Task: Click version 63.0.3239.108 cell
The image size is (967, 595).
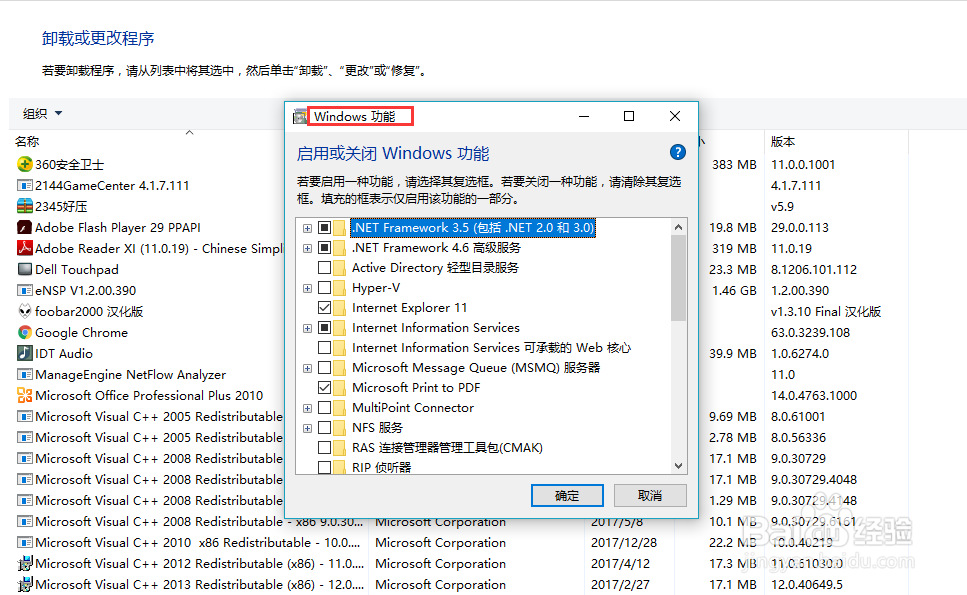Action: coord(810,332)
